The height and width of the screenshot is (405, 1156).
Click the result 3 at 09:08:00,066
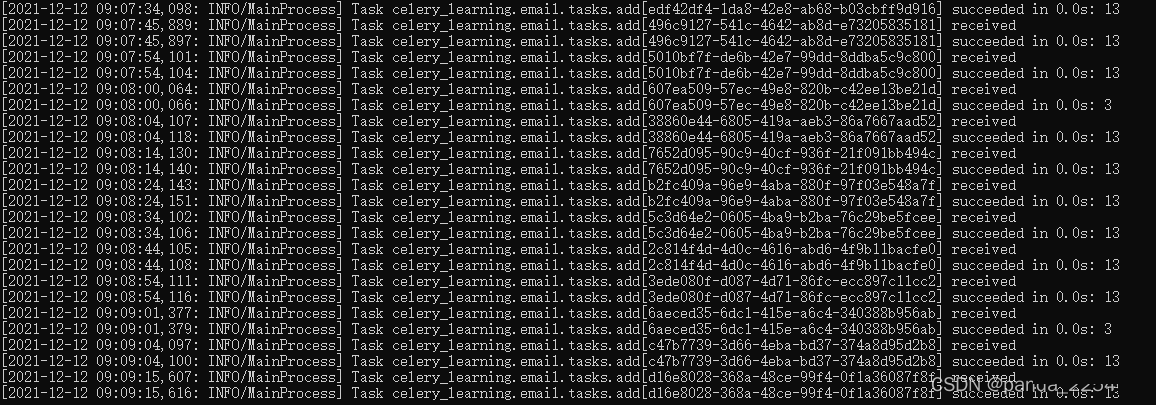(1108, 105)
